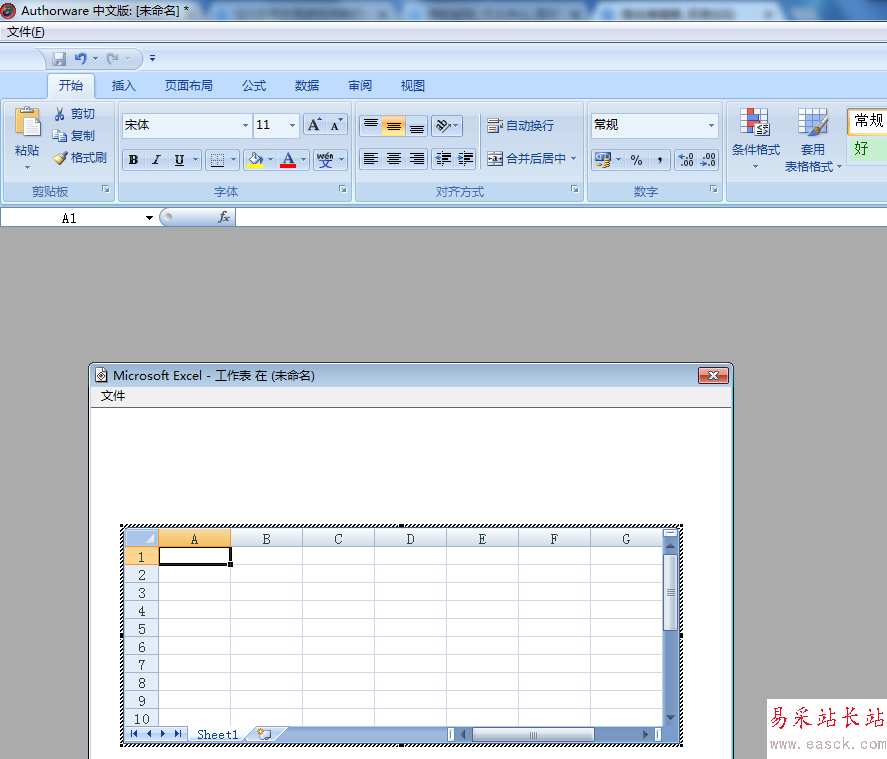This screenshot has height=759, width=887.
Task: Toggle center text horizontally
Action: point(394,159)
